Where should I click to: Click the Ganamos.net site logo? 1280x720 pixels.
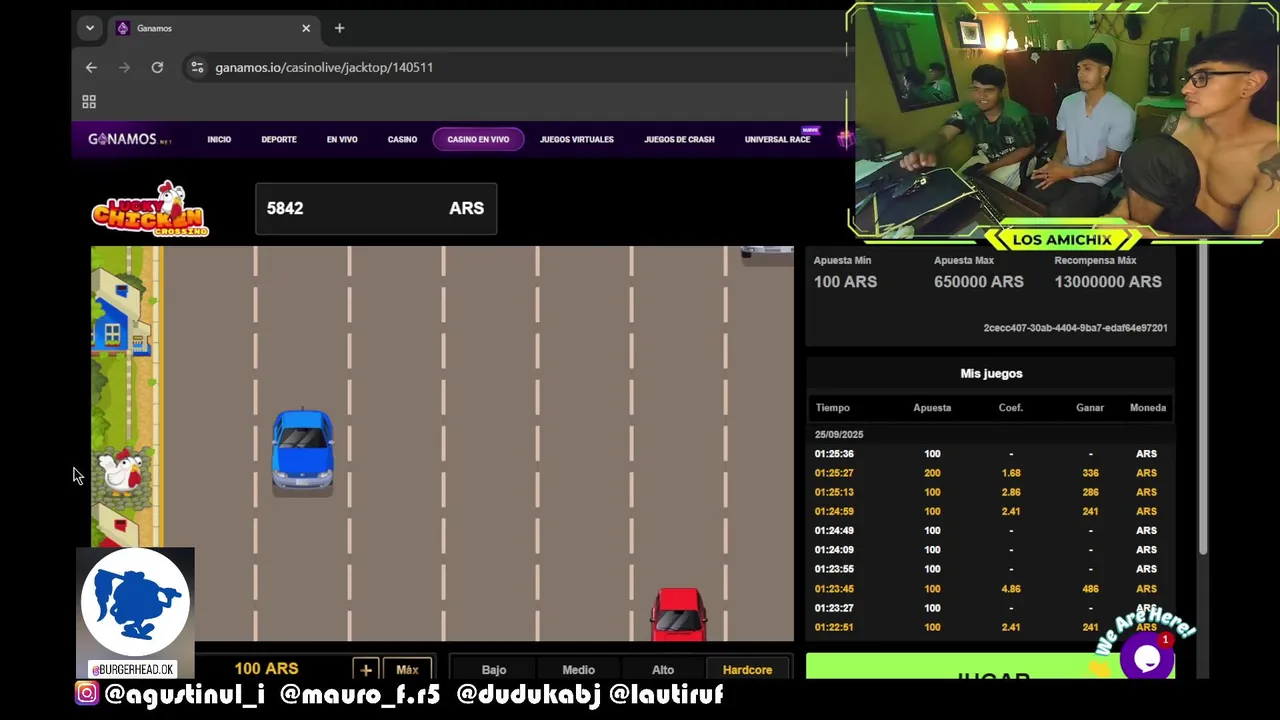130,139
